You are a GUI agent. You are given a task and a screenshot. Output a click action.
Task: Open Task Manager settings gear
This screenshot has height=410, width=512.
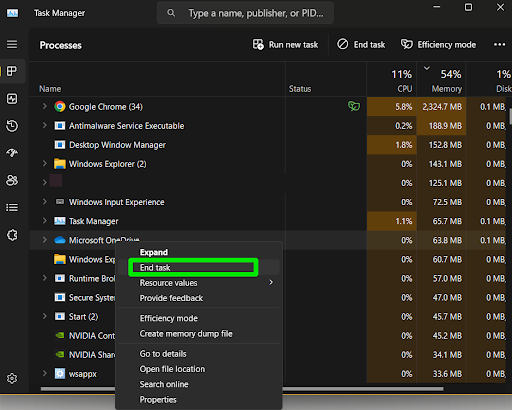[12, 379]
